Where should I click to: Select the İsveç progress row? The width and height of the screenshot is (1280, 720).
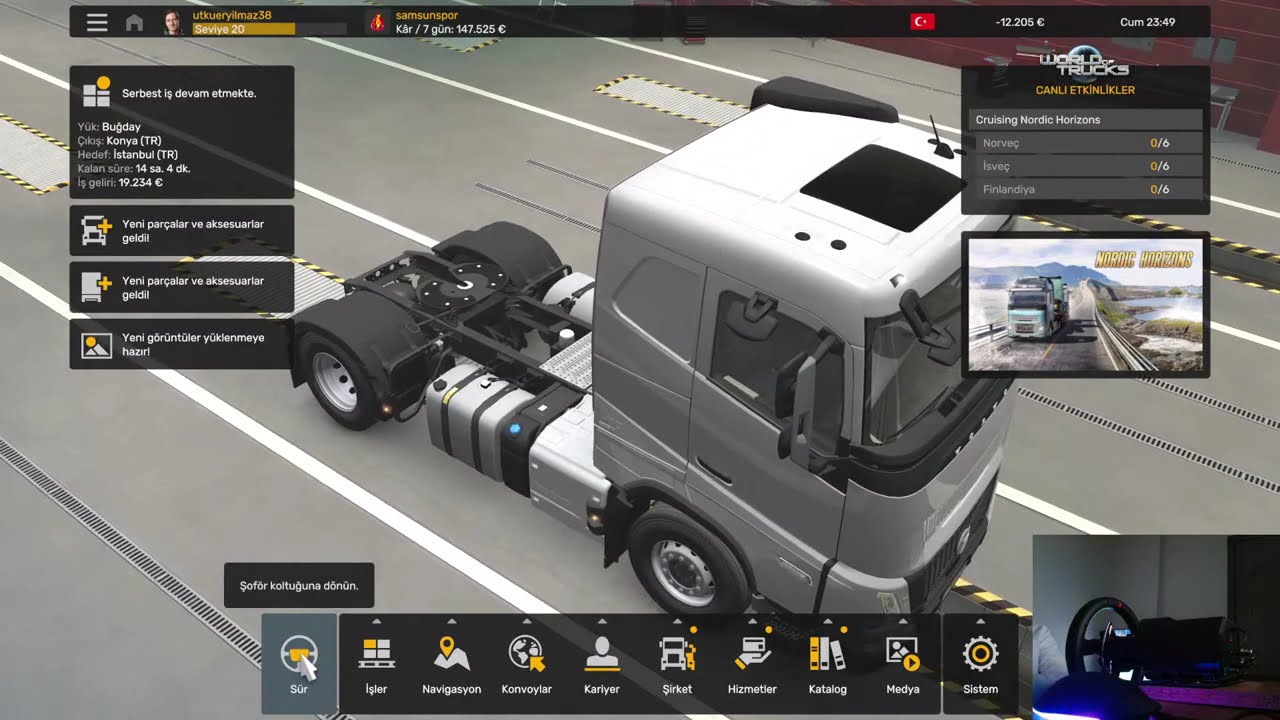click(x=1085, y=166)
